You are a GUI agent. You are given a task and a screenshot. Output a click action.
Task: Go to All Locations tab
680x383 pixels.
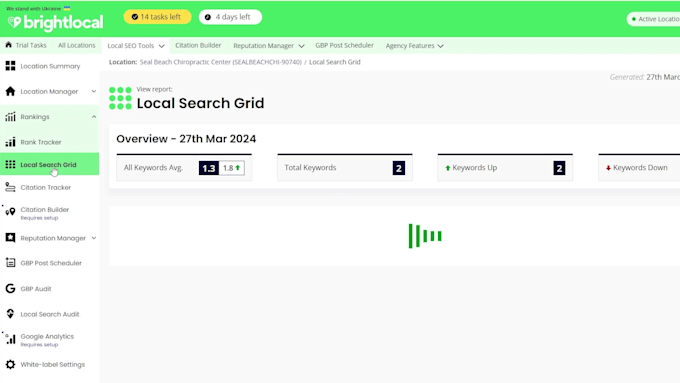77,45
